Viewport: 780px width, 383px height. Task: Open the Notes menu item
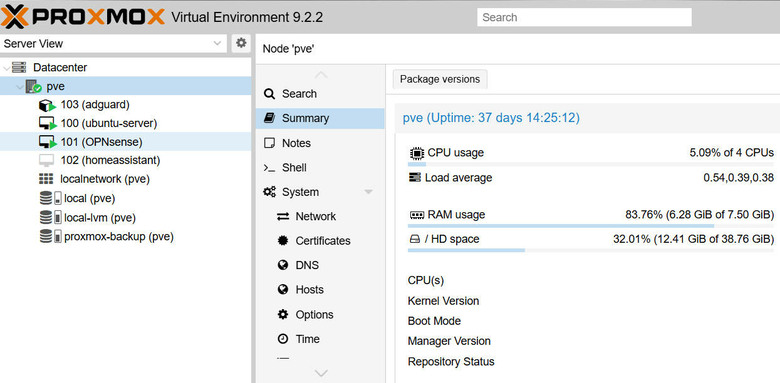(x=320, y=143)
